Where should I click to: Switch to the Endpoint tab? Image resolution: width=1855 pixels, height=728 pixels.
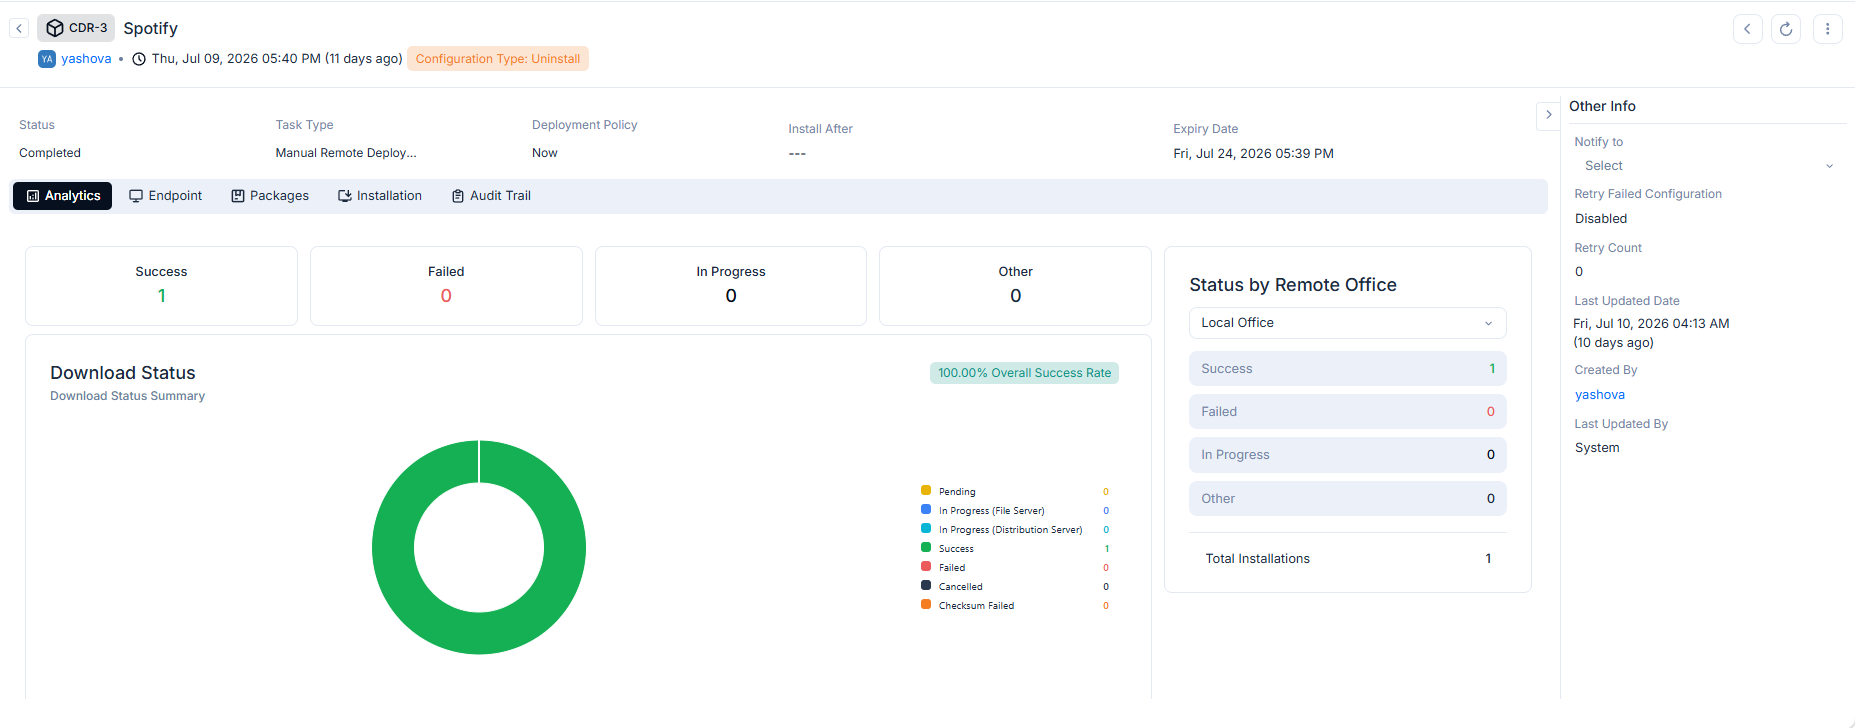click(x=166, y=196)
